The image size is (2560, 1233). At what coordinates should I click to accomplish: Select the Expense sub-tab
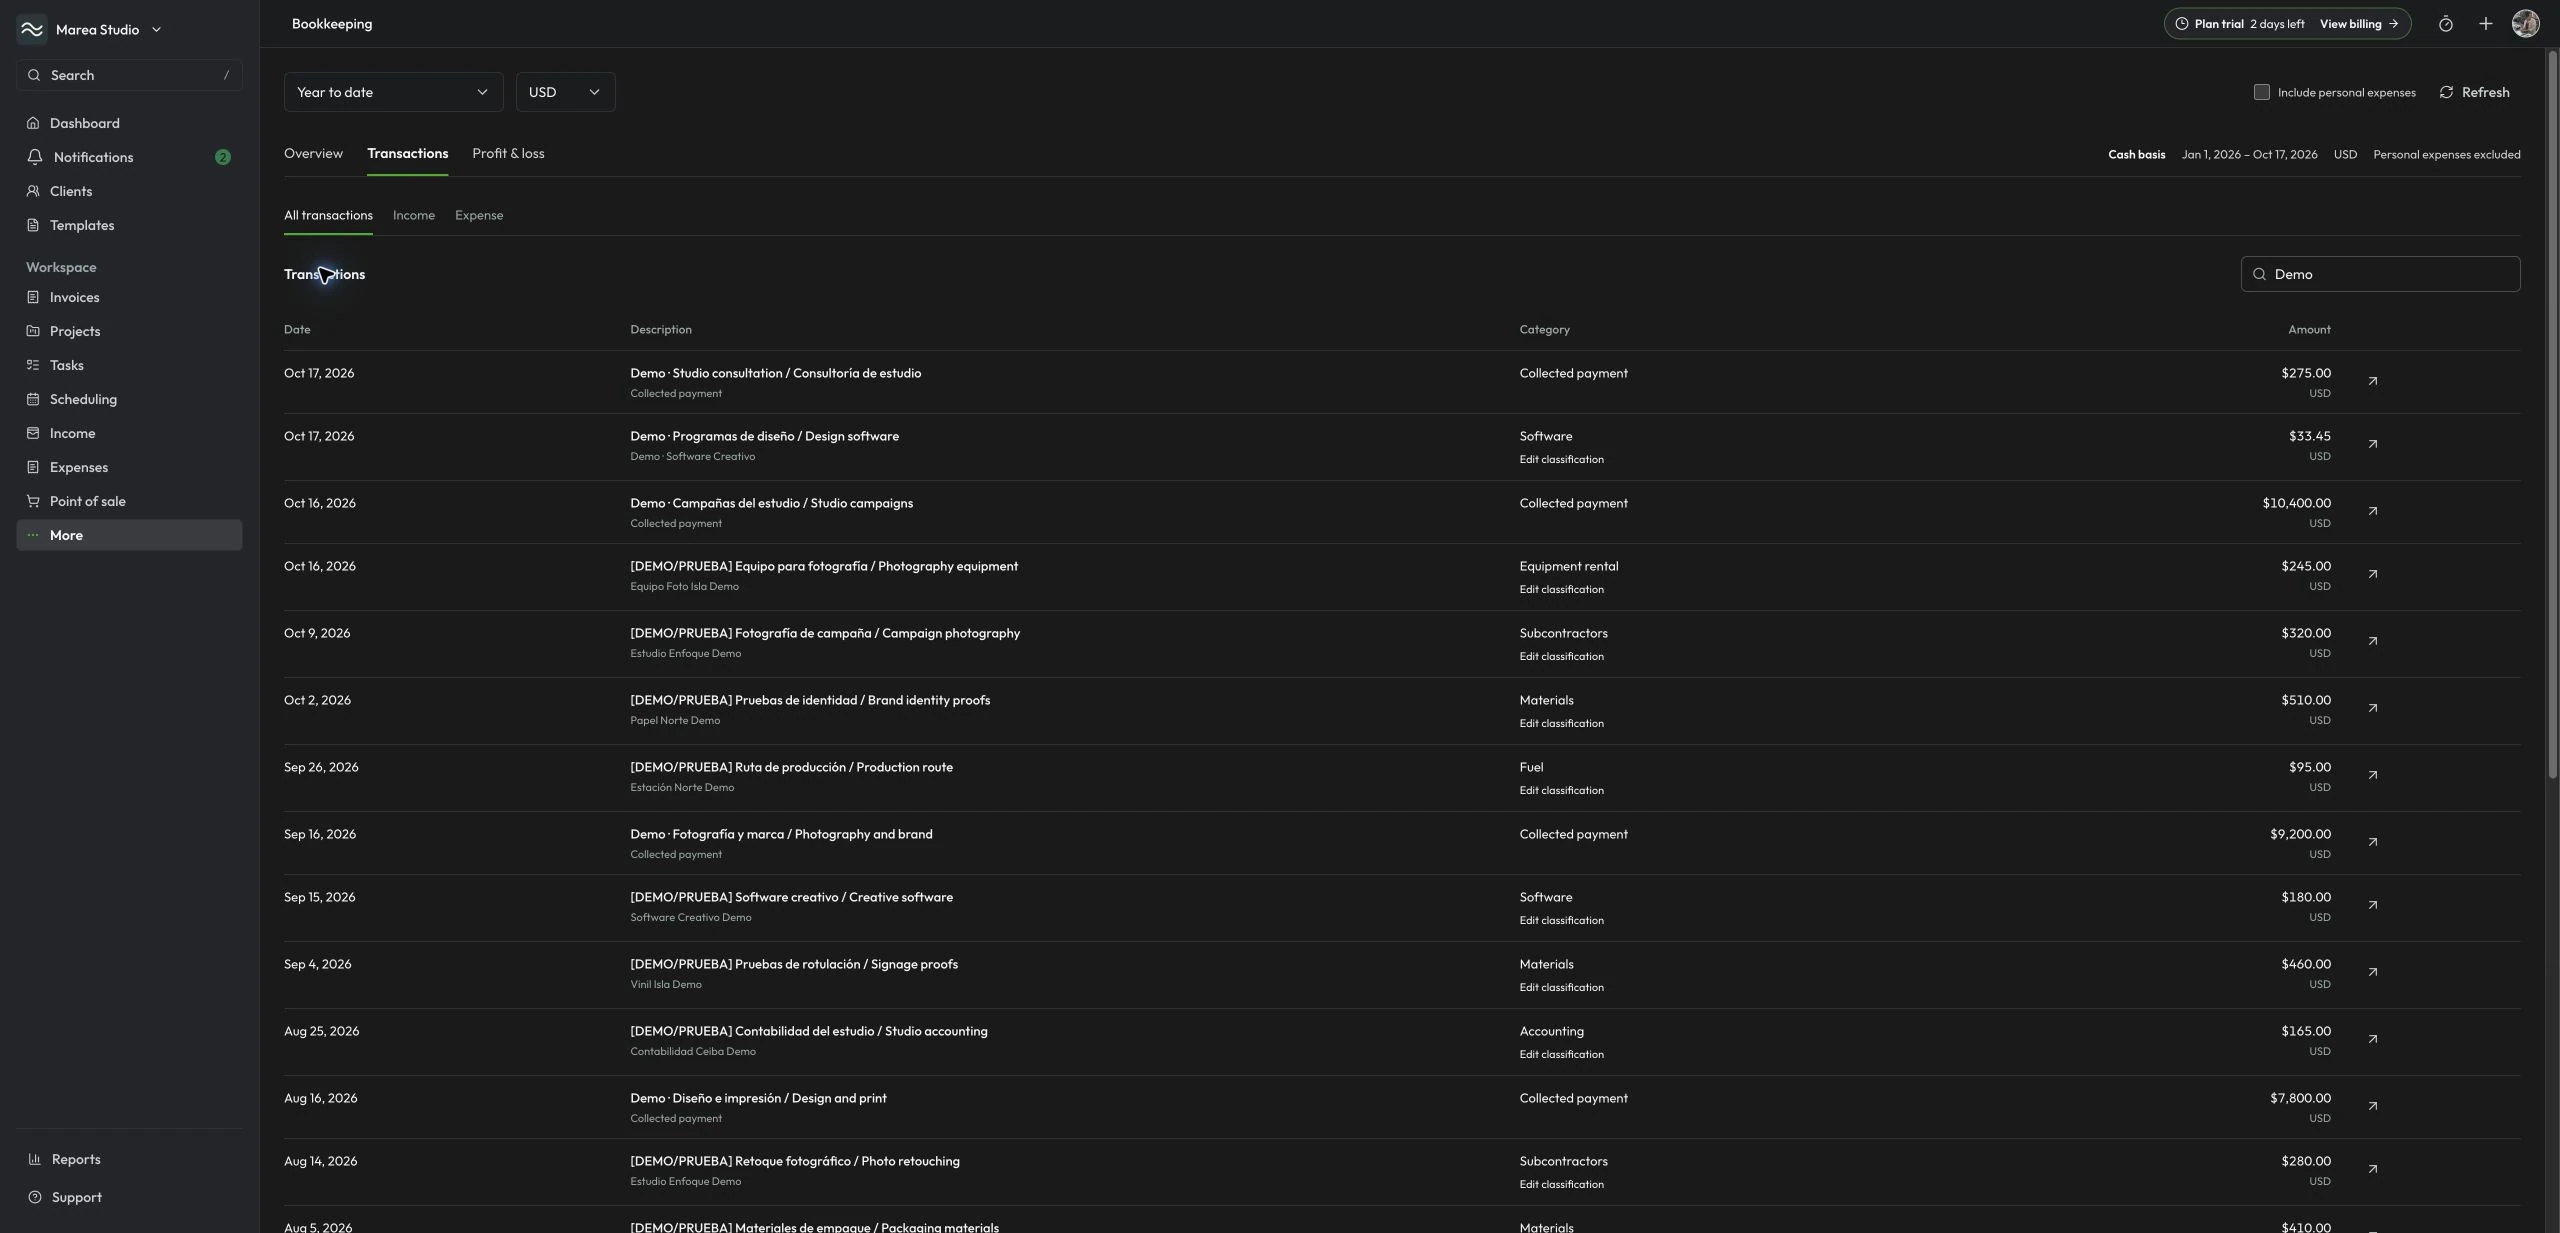pyautogui.click(x=479, y=215)
